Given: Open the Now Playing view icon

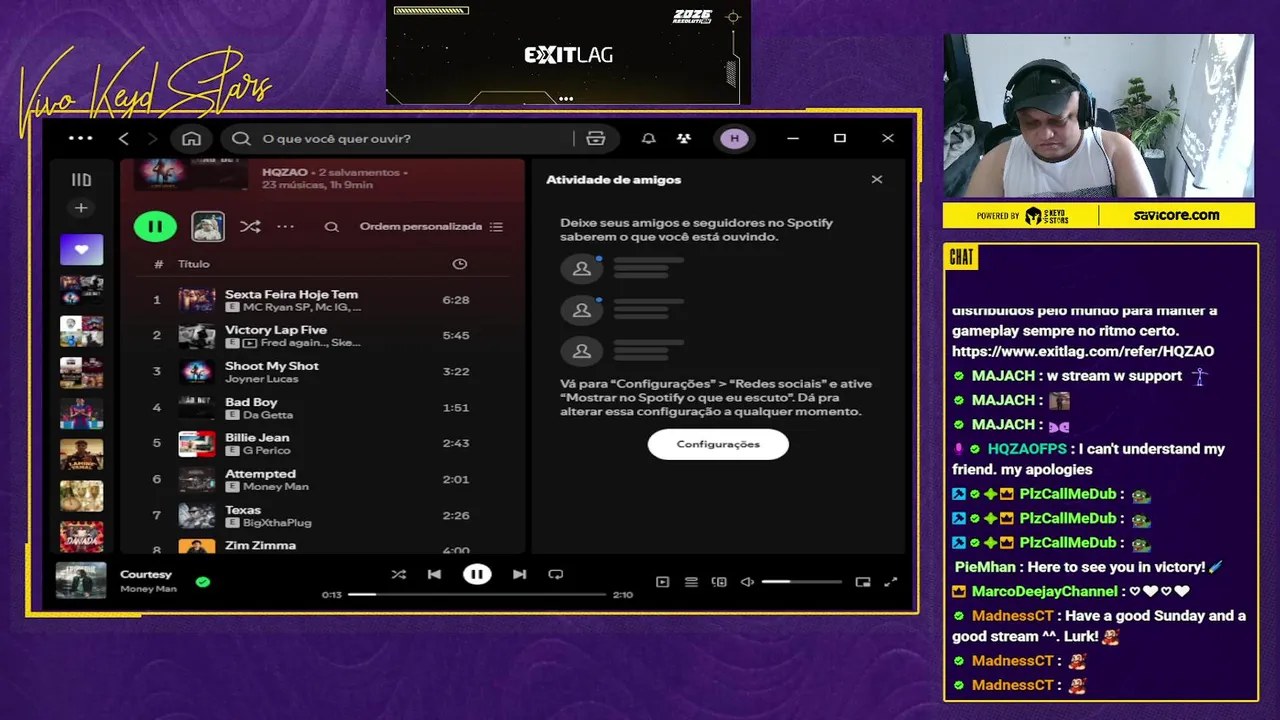Looking at the screenshot, I should [x=662, y=582].
